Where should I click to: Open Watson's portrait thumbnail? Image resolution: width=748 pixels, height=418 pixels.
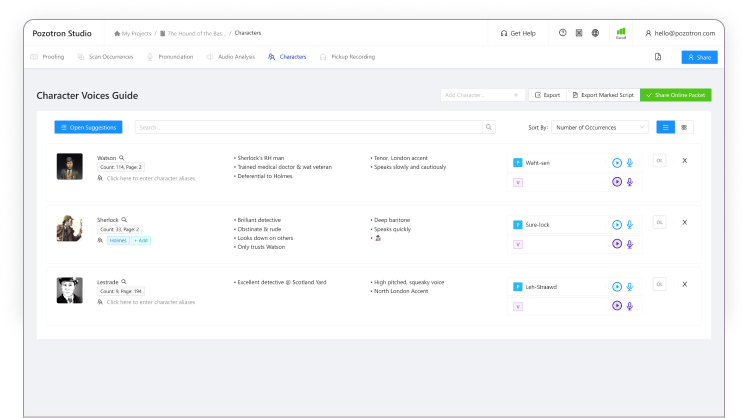coord(70,167)
